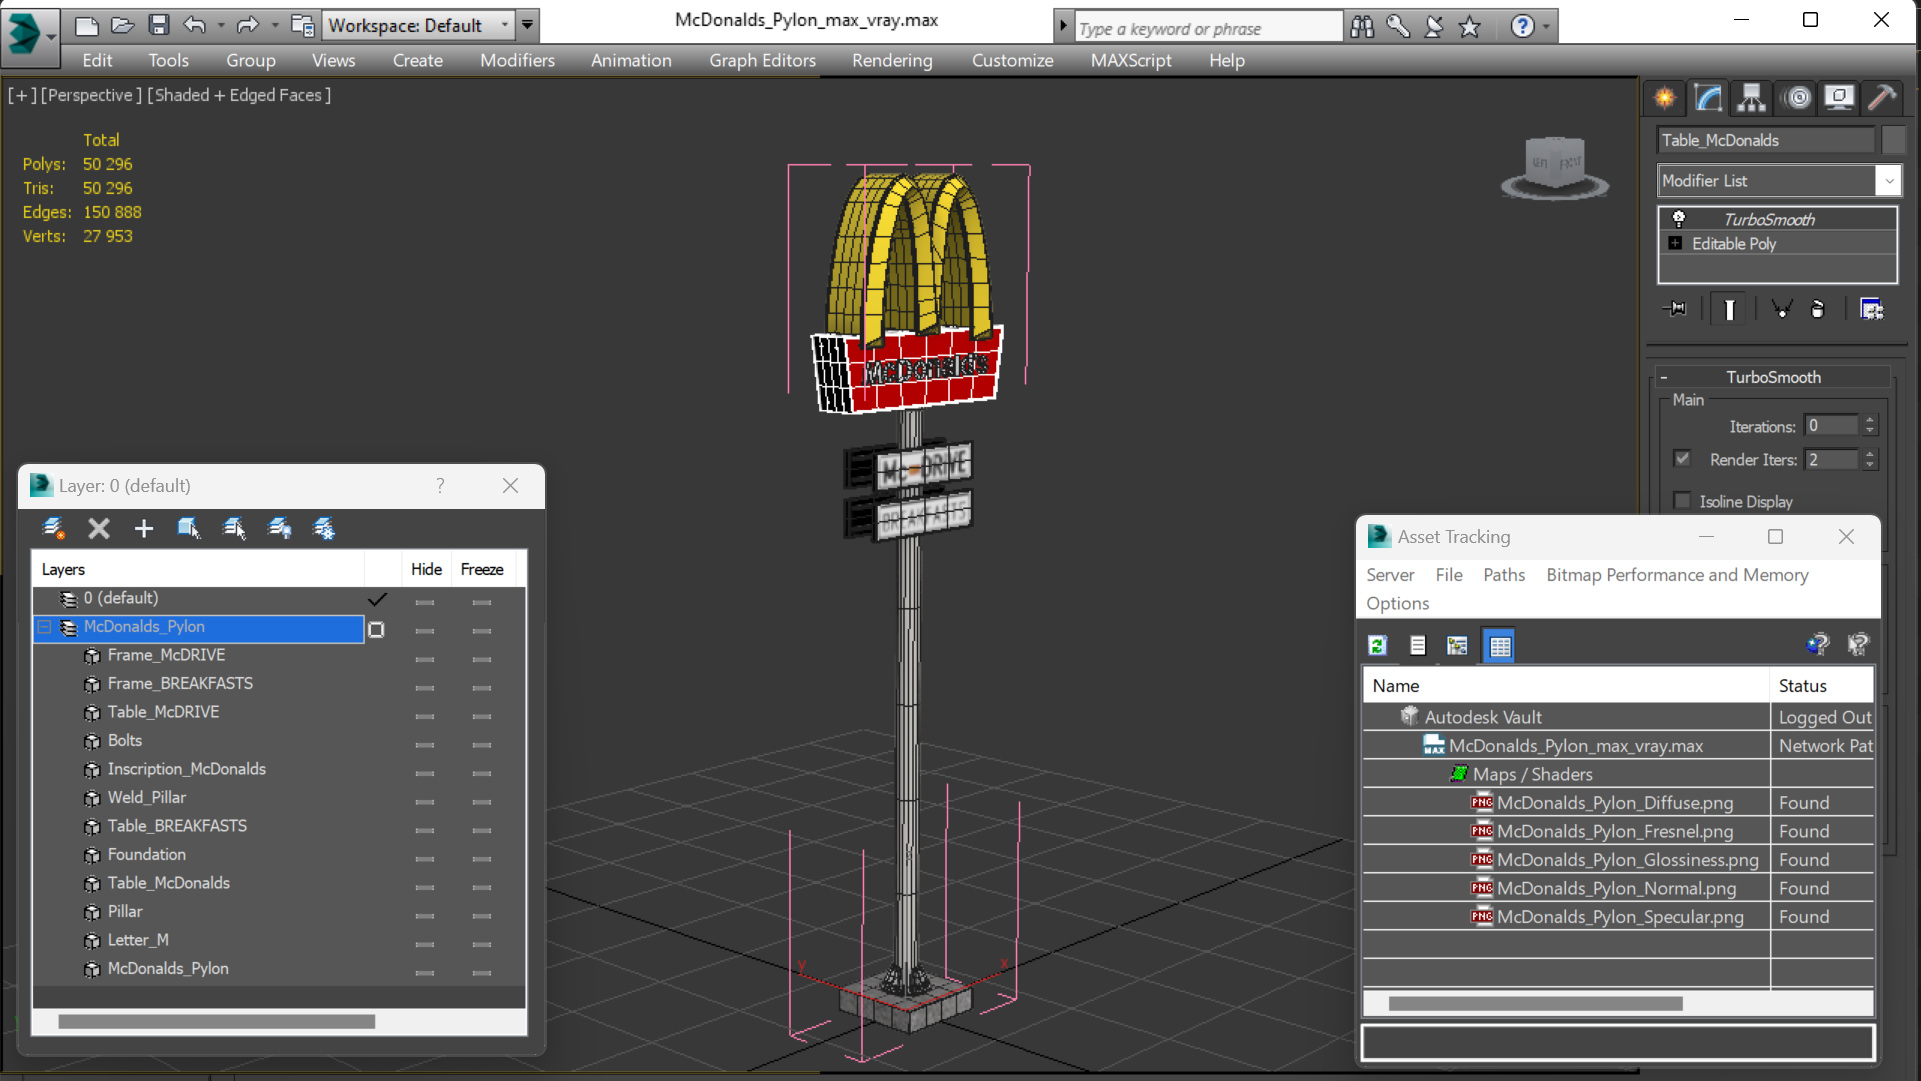Set layer 0 (default) as current
The height and width of the screenshot is (1081, 1921).
click(x=377, y=599)
